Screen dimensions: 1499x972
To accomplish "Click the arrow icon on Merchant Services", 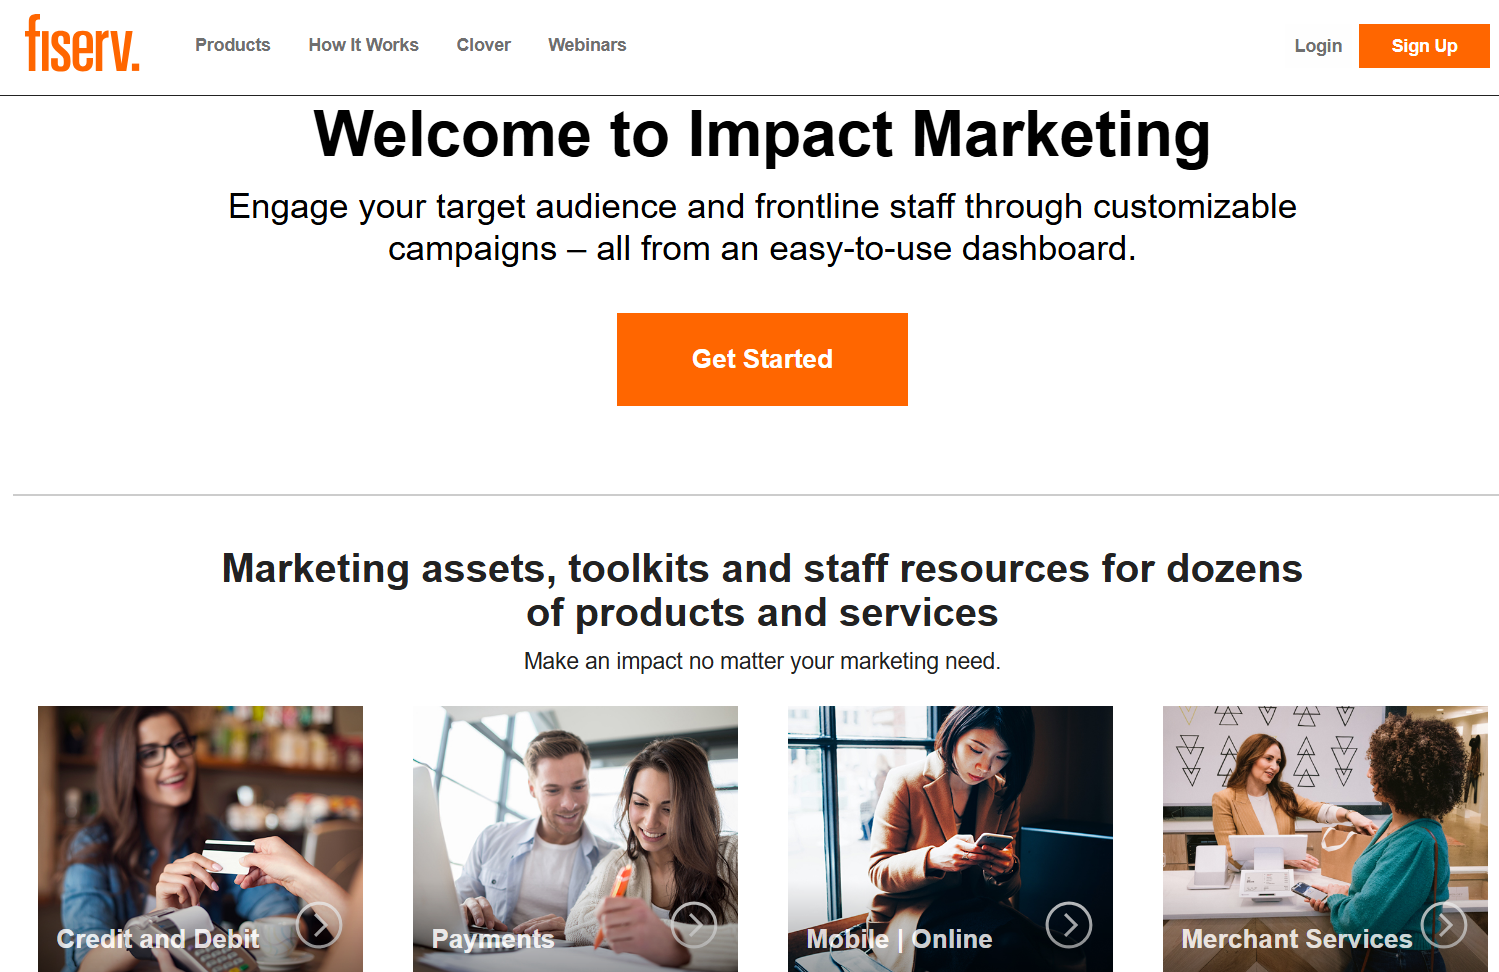I will tap(1444, 925).
